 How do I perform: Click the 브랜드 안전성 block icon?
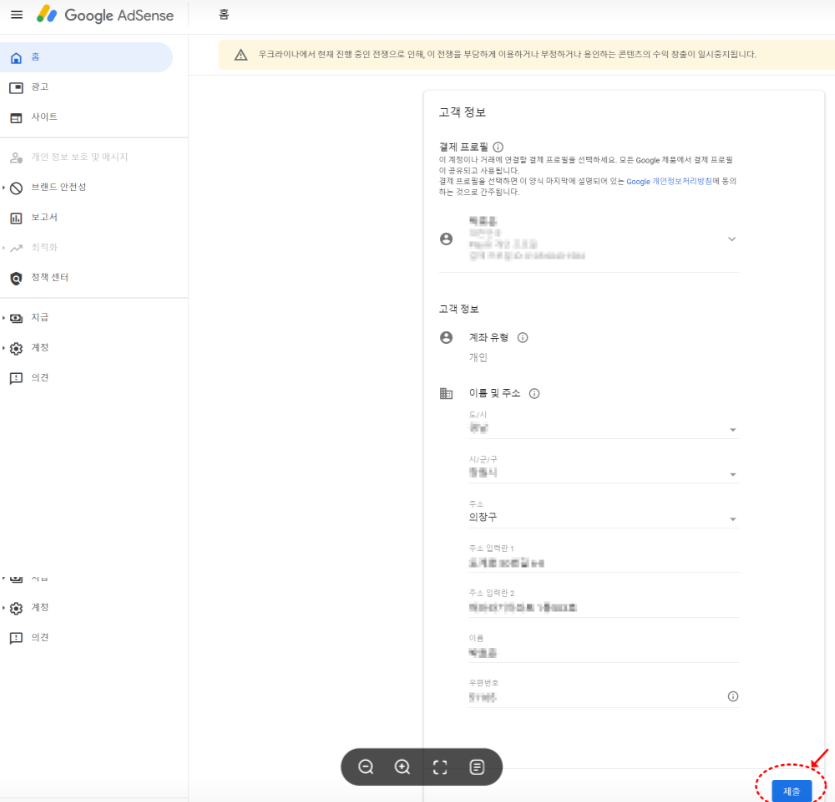[x=17, y=188]
